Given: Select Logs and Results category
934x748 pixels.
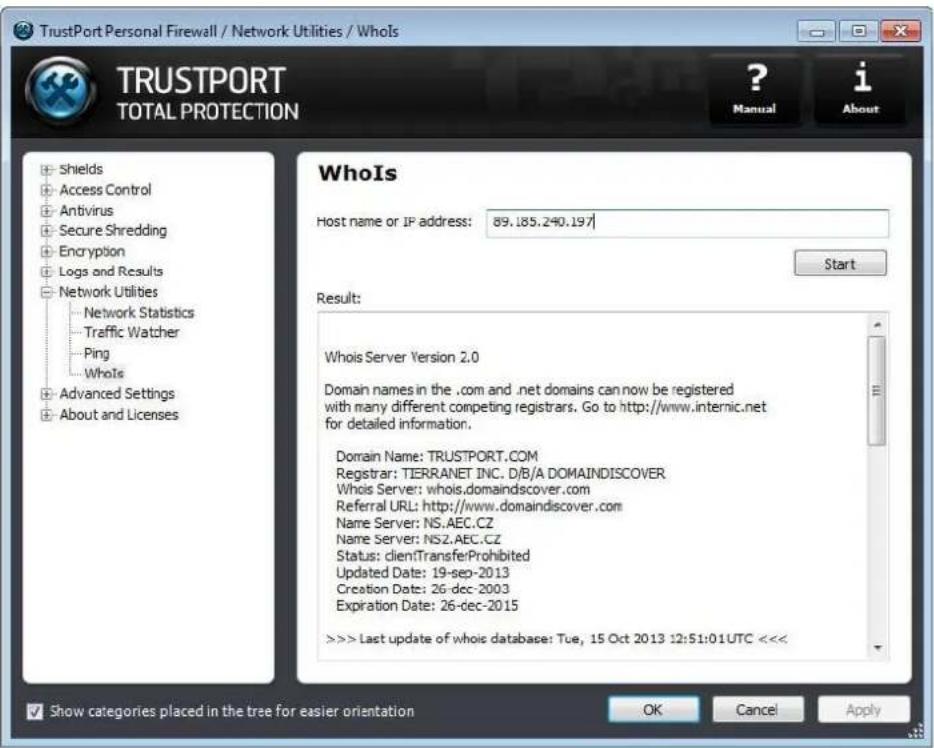Looking at the screenshot, I should 111,272.
